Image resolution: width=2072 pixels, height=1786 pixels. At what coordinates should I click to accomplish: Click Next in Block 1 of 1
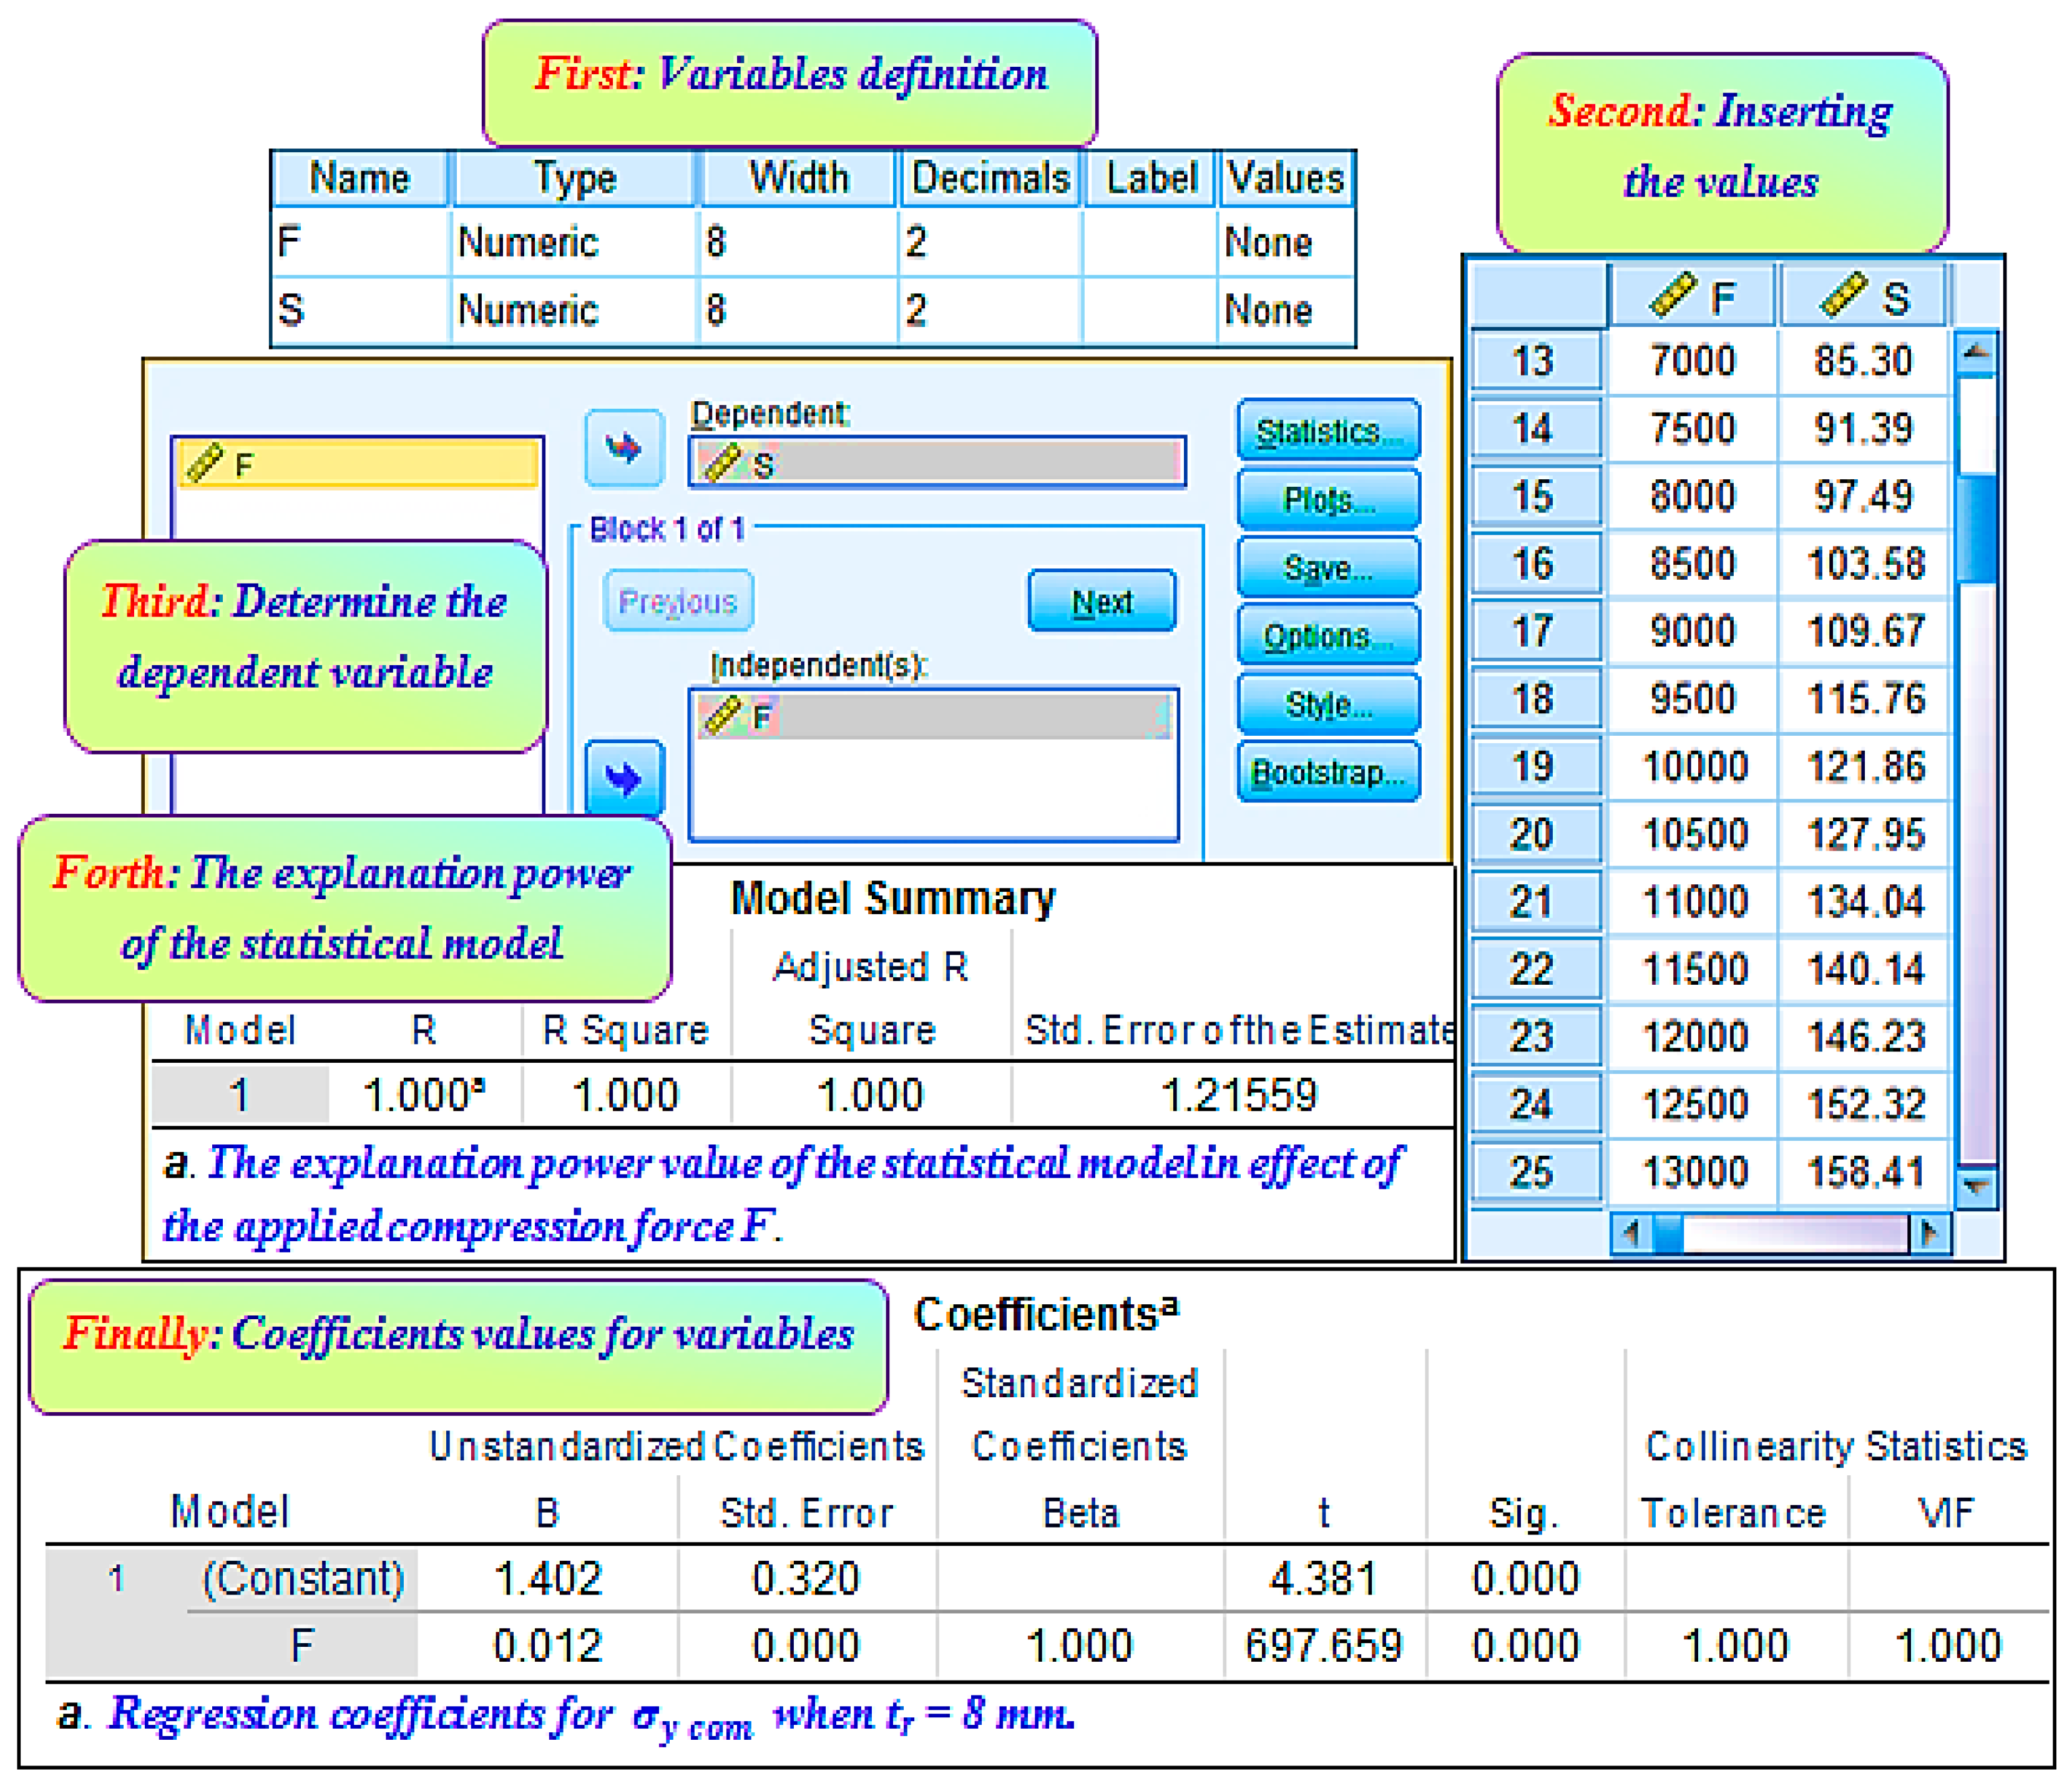1101,601
